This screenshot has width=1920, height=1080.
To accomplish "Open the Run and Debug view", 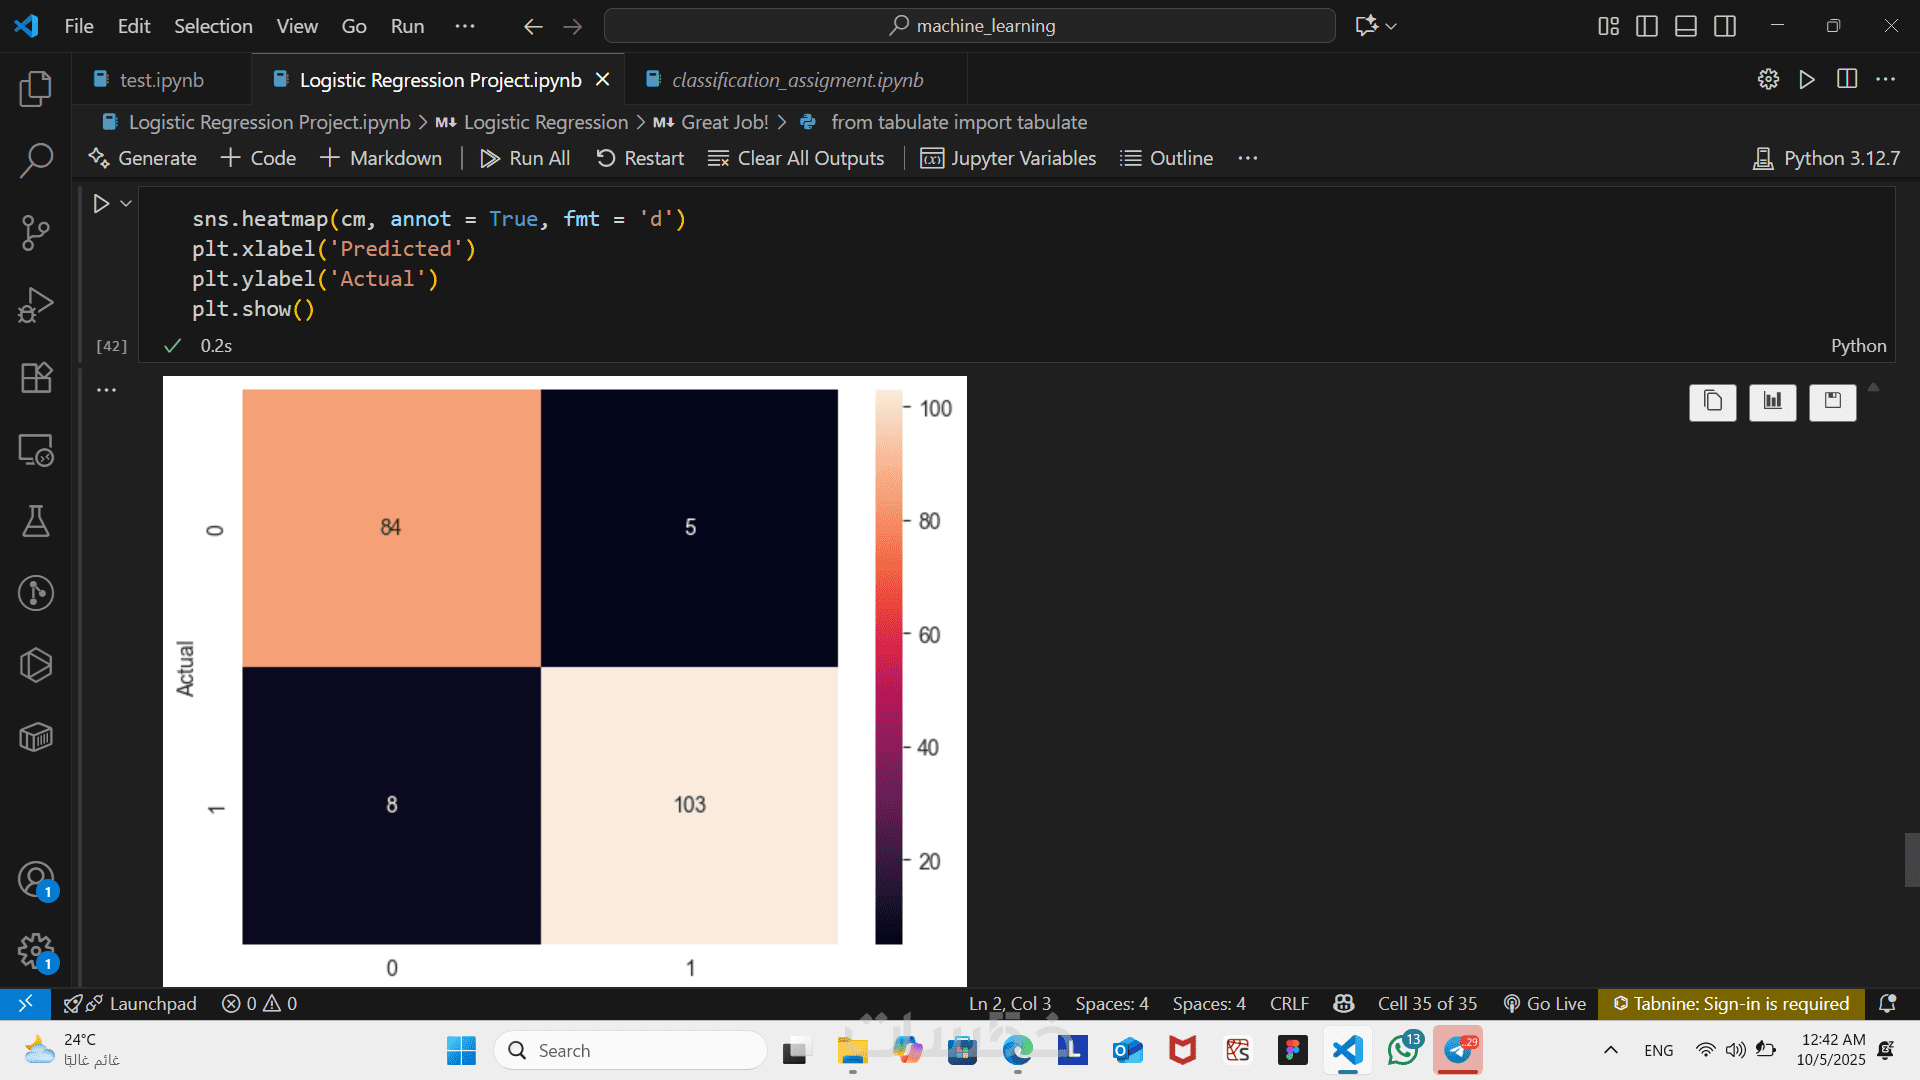I will 36,305.
